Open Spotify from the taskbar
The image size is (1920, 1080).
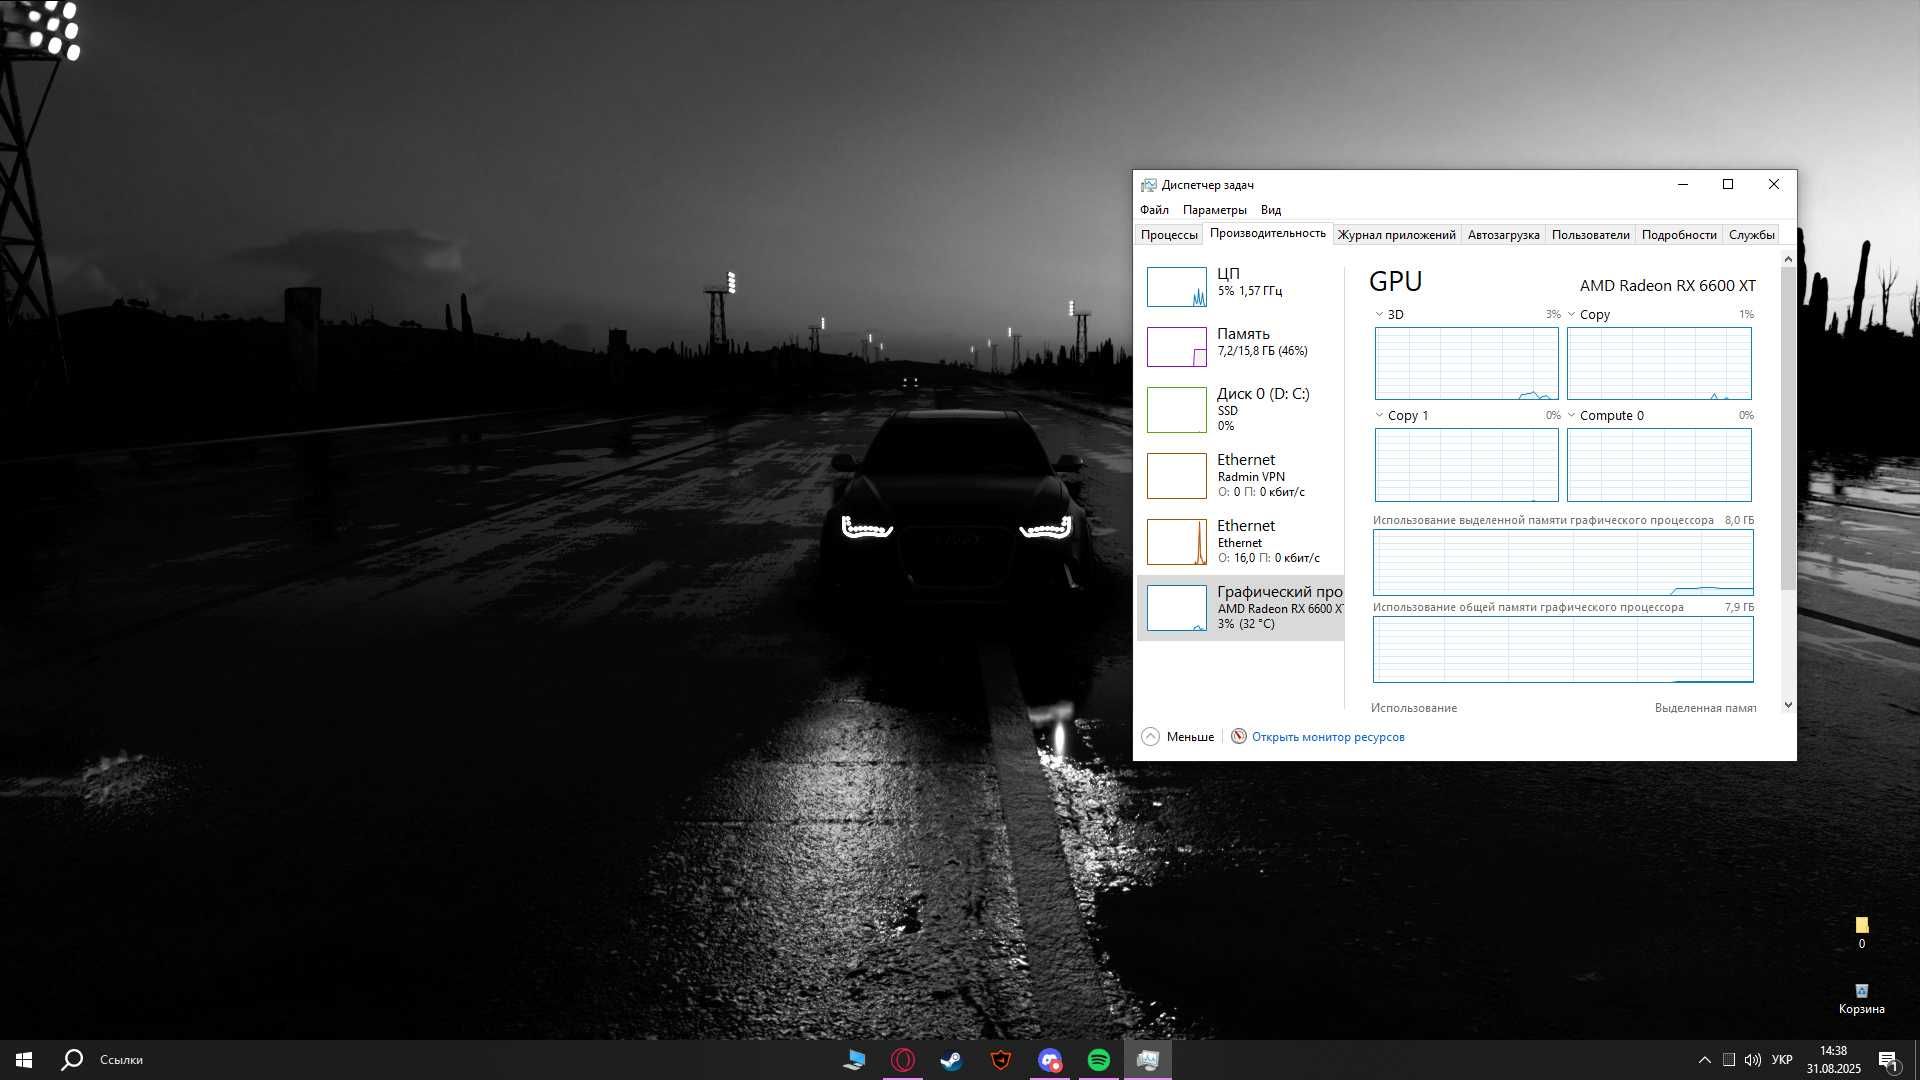[1099, 1060]
